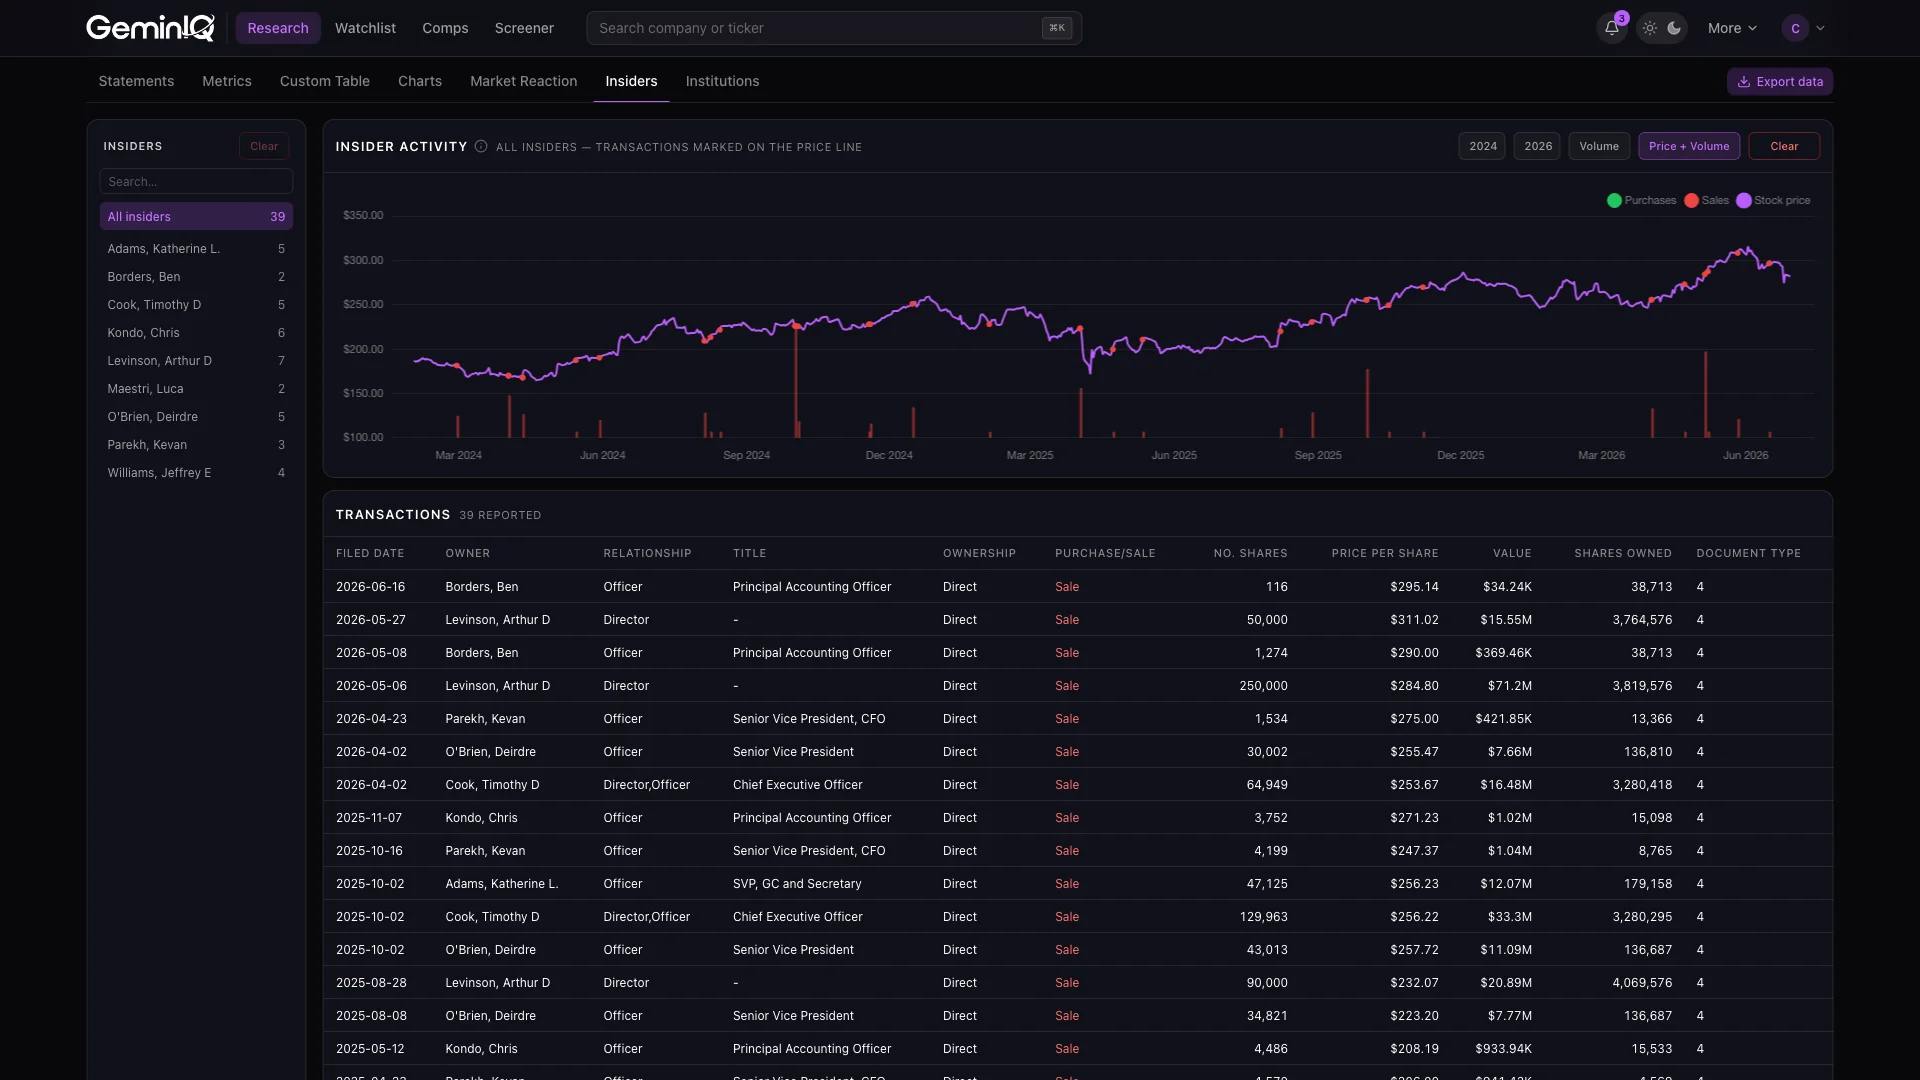Switch chart to Volume view
This screenshot has width=1920, height=1080.
(1599, 146)
